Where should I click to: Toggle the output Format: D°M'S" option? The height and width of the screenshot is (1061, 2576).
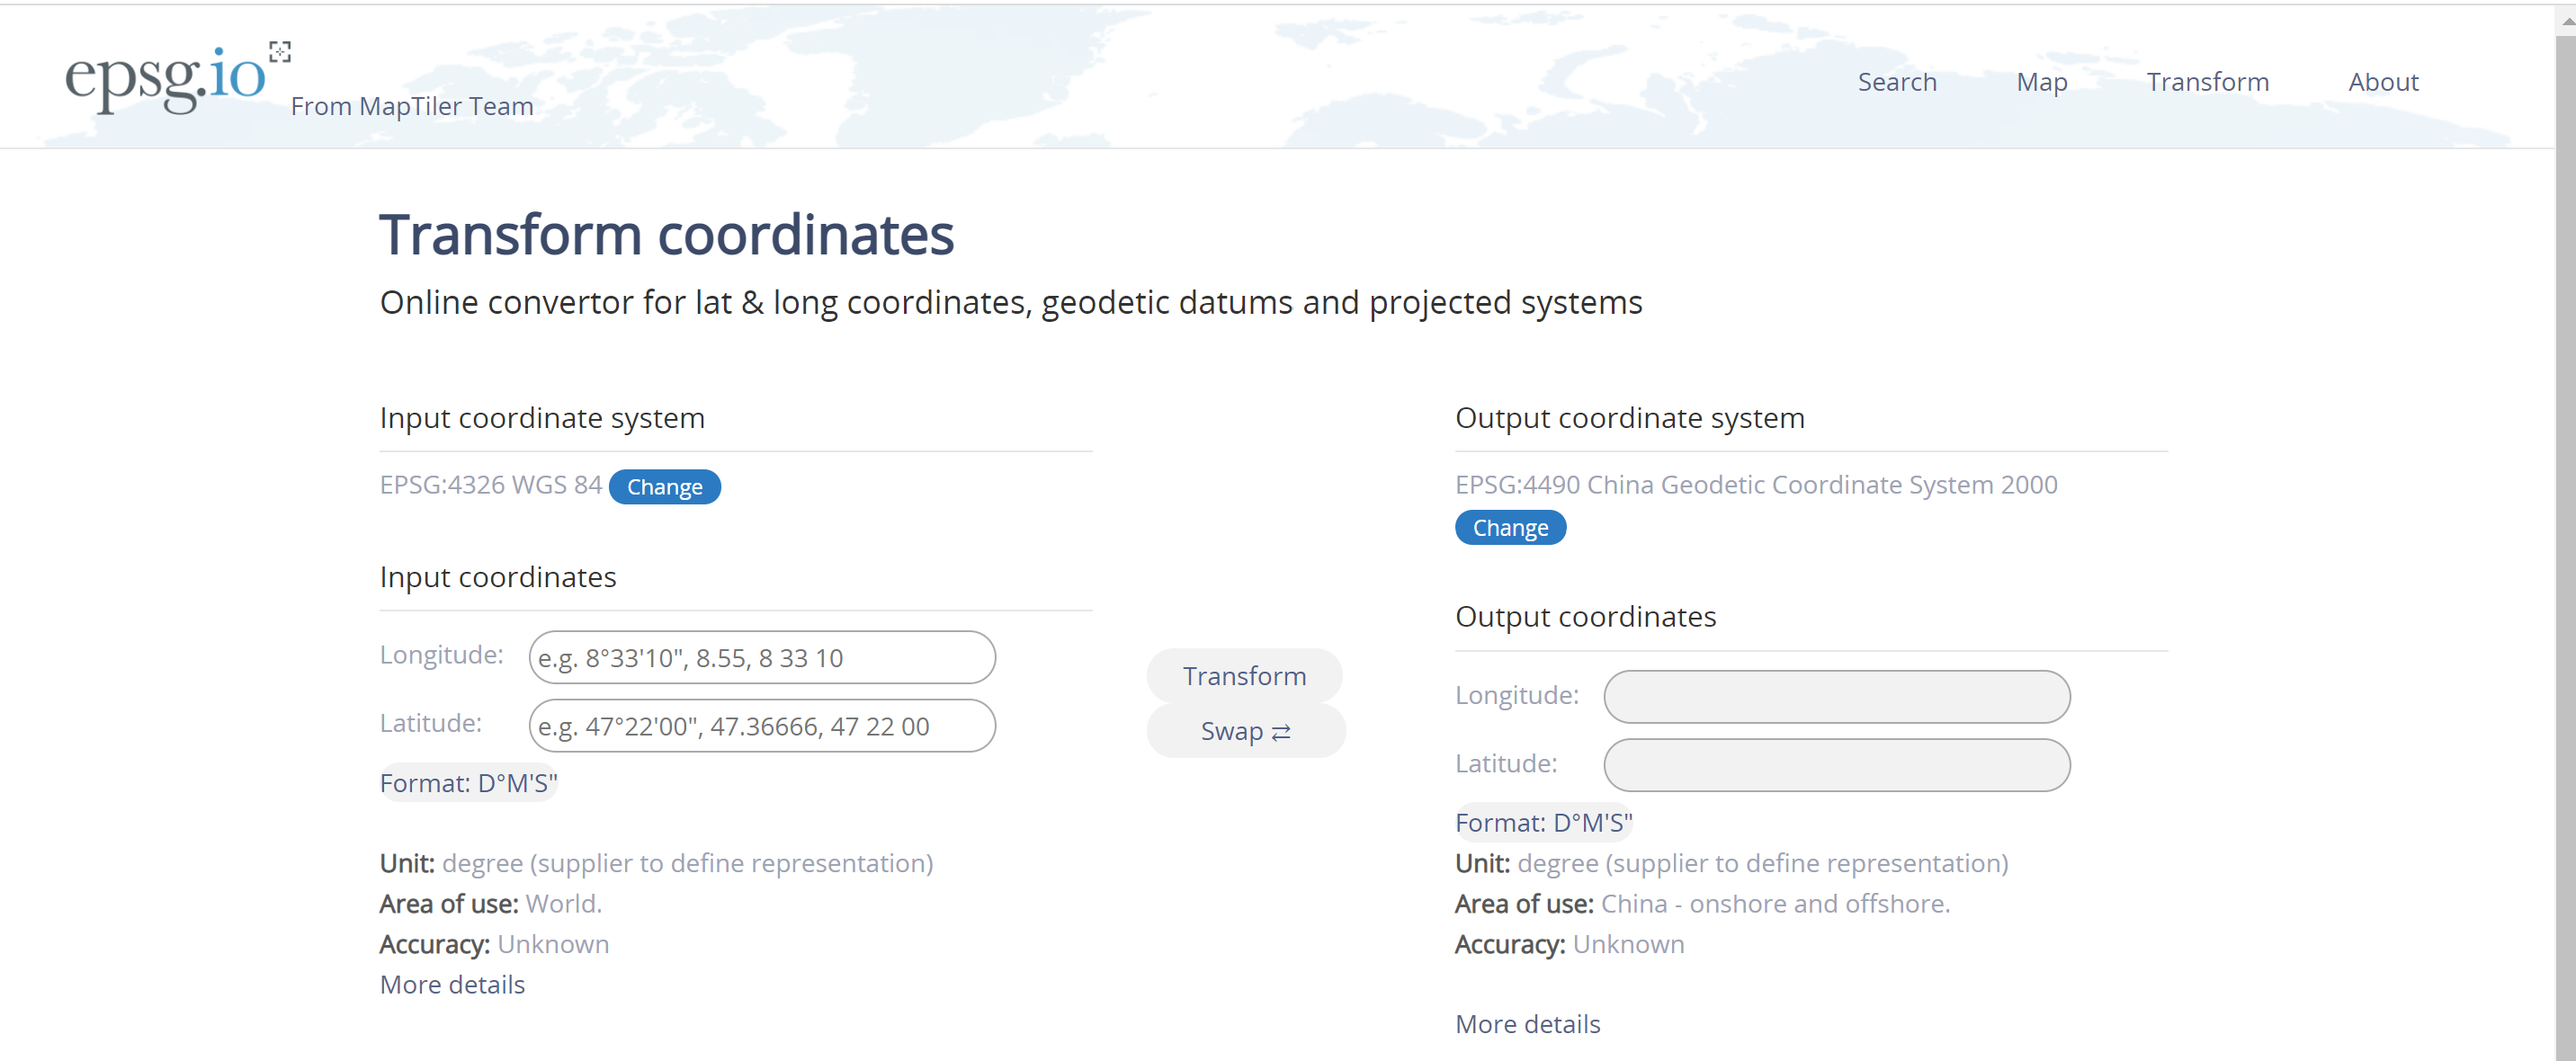tap(1543, 823)
